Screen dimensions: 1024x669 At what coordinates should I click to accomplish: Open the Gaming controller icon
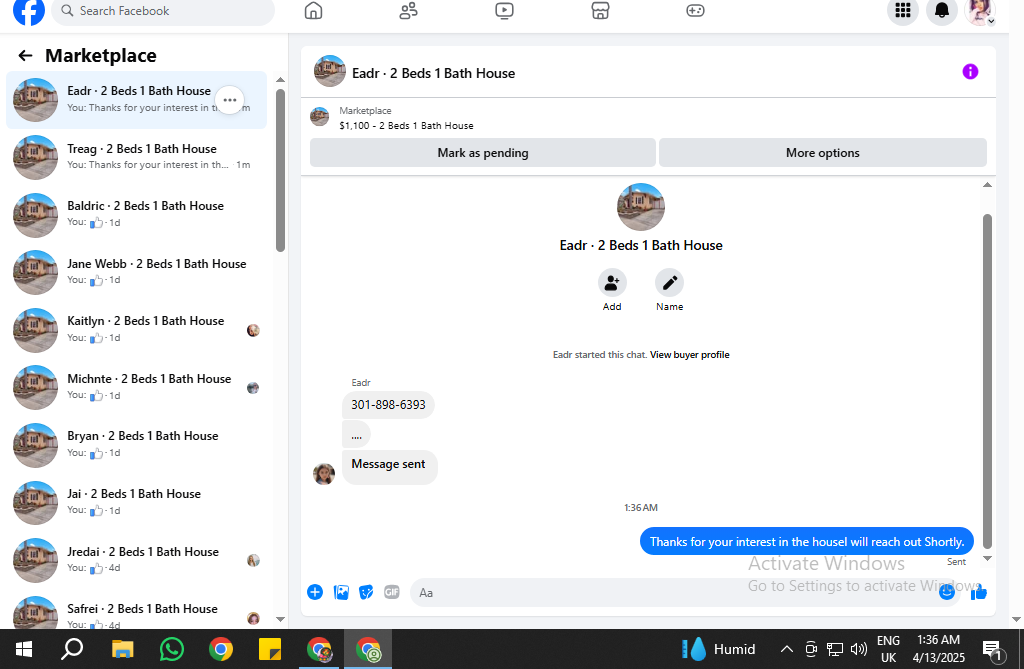coord(696,10)
